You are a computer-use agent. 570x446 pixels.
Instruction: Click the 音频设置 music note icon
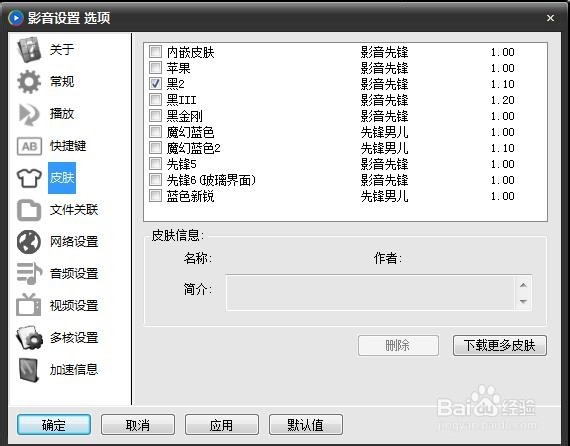click(x=29, y=273)
